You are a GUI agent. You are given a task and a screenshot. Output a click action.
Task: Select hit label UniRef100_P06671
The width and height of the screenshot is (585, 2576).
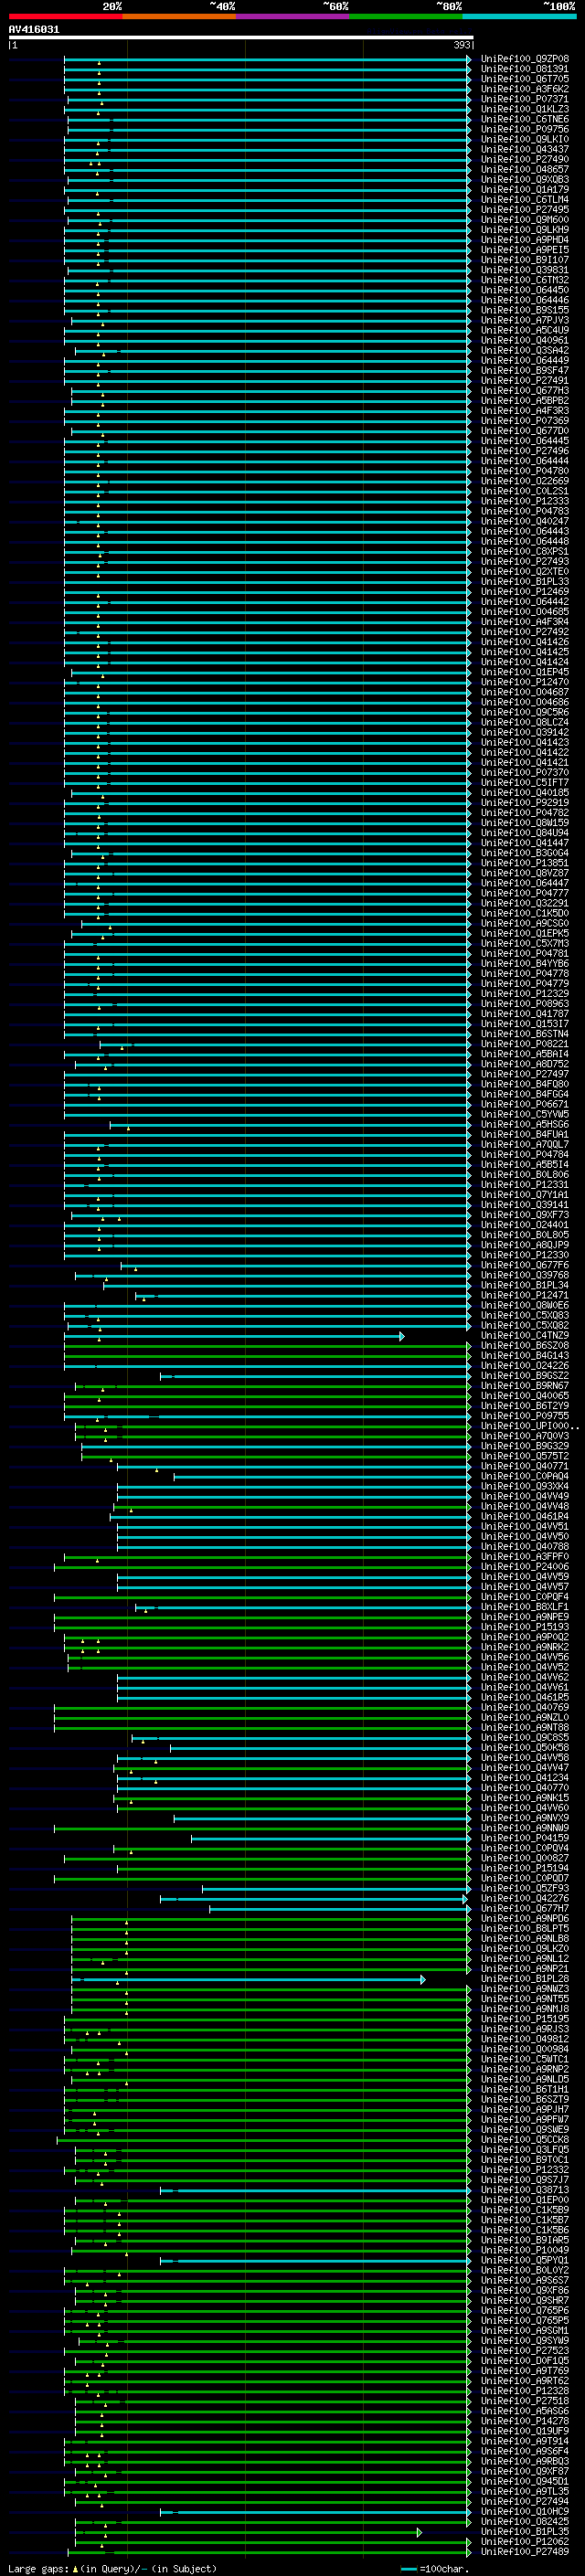(525, 1105)
